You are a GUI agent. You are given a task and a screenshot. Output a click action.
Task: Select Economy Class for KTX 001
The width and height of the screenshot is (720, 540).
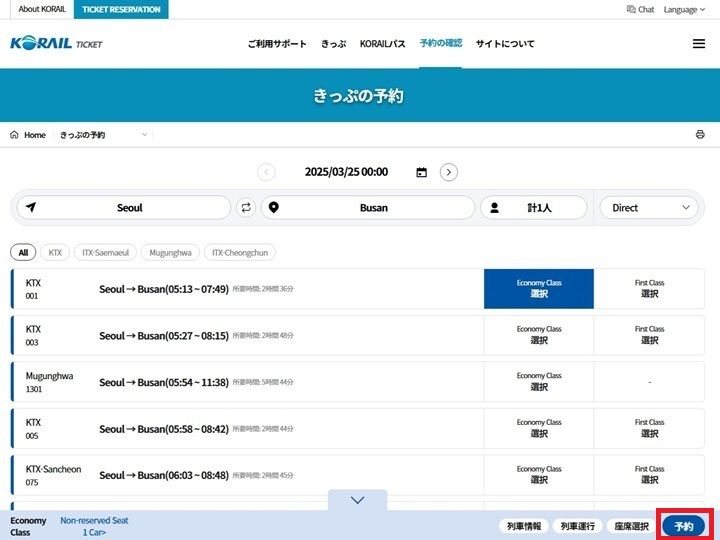[x=539, y=289]
